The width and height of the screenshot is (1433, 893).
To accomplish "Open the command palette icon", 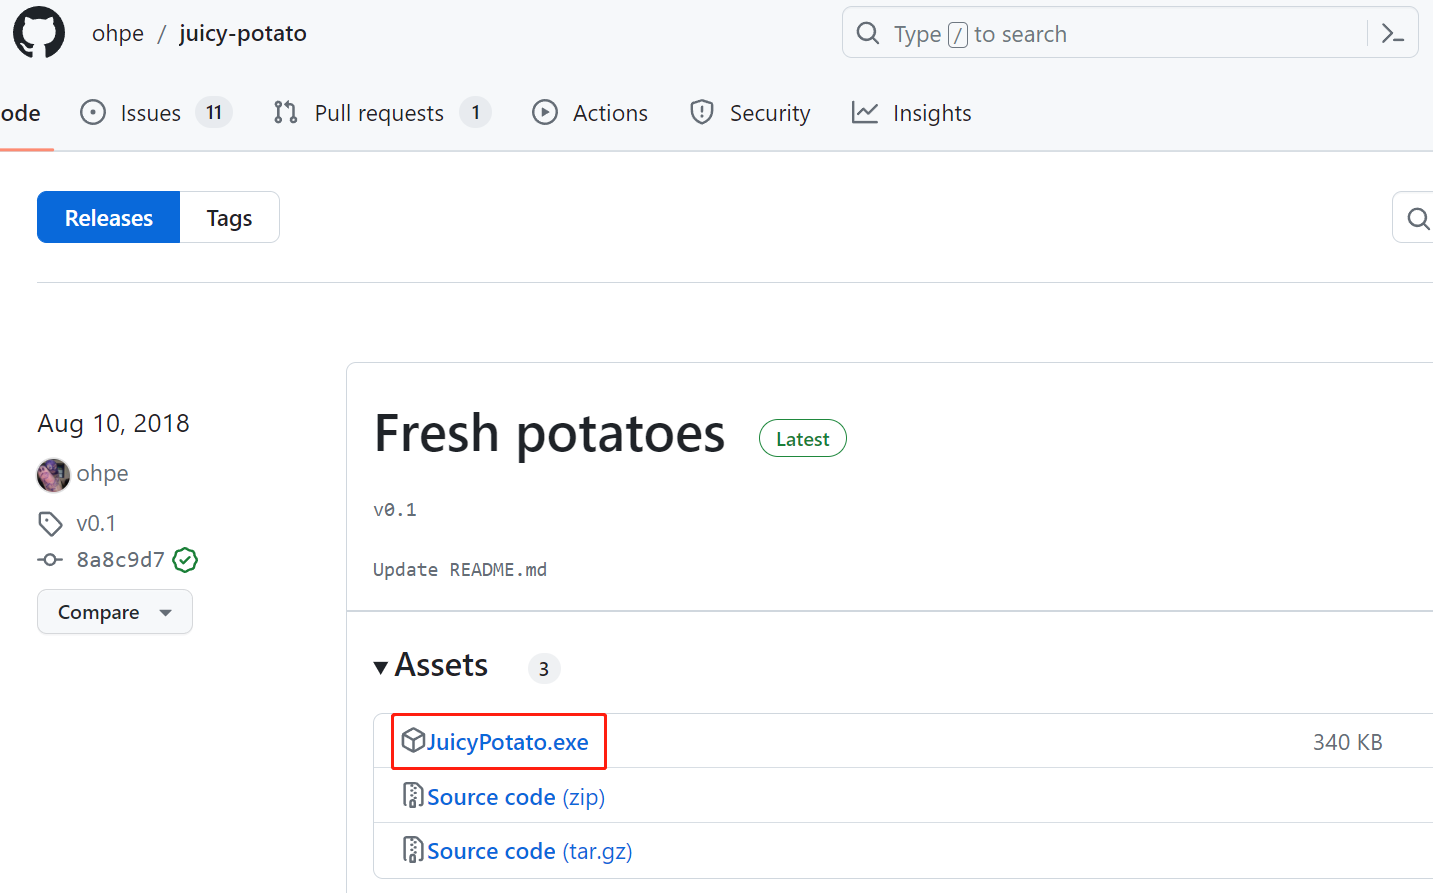I will pyautogui.click(x=1392, y=34).
